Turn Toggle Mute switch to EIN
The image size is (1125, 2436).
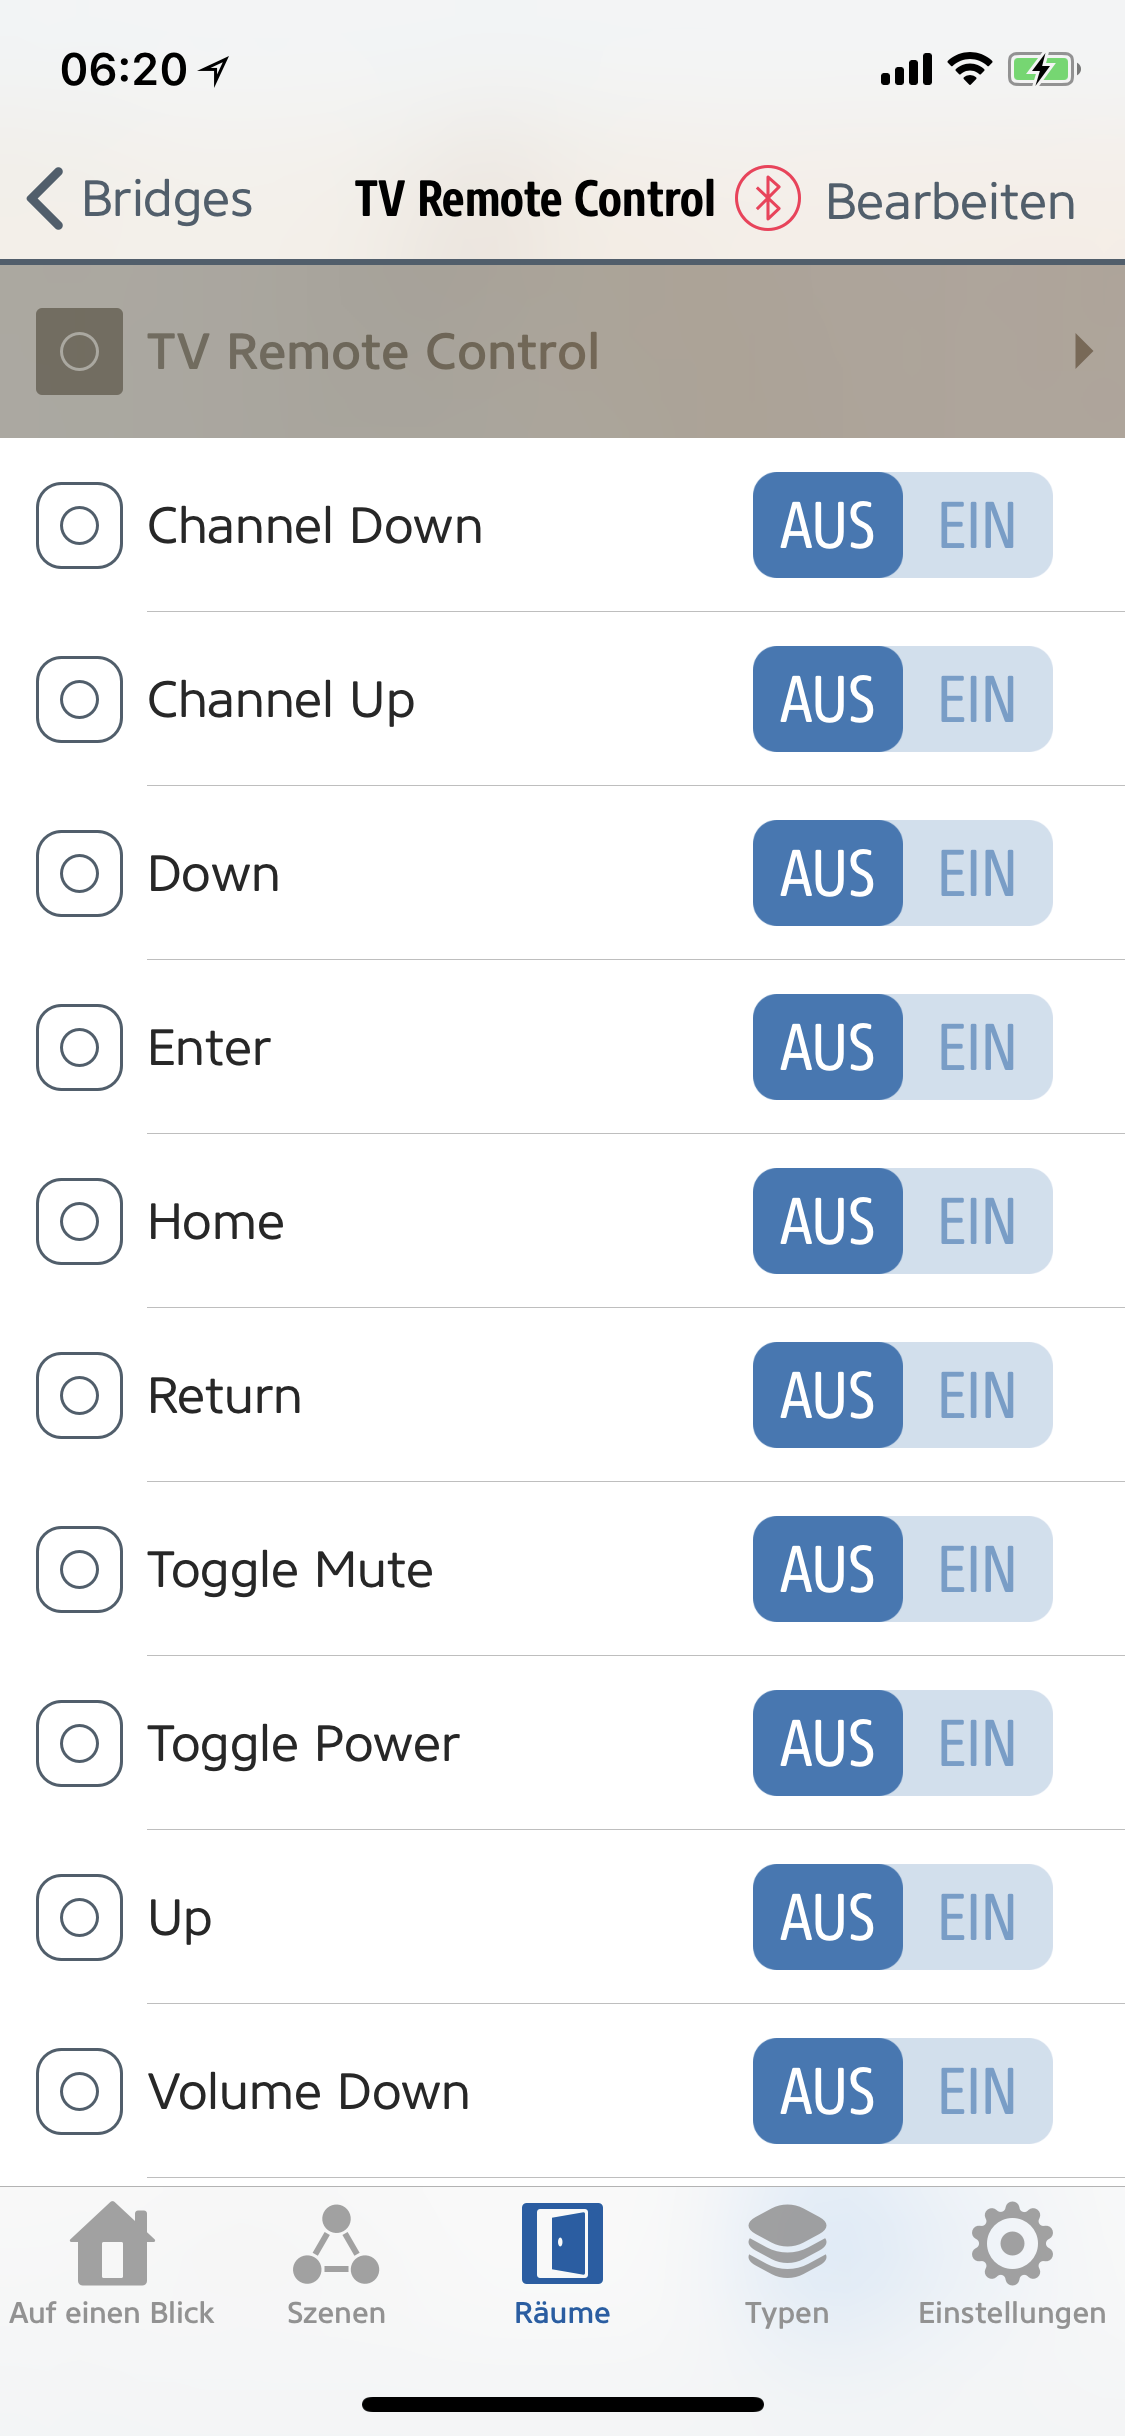click(x=976, y=1569)
